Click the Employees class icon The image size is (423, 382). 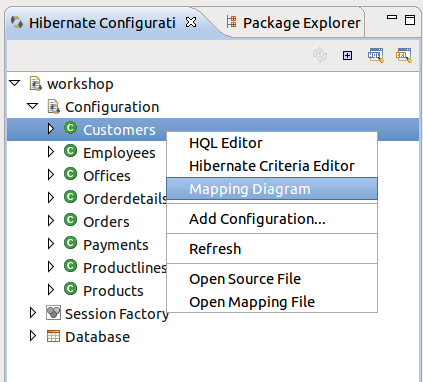(x=70, y=151)
